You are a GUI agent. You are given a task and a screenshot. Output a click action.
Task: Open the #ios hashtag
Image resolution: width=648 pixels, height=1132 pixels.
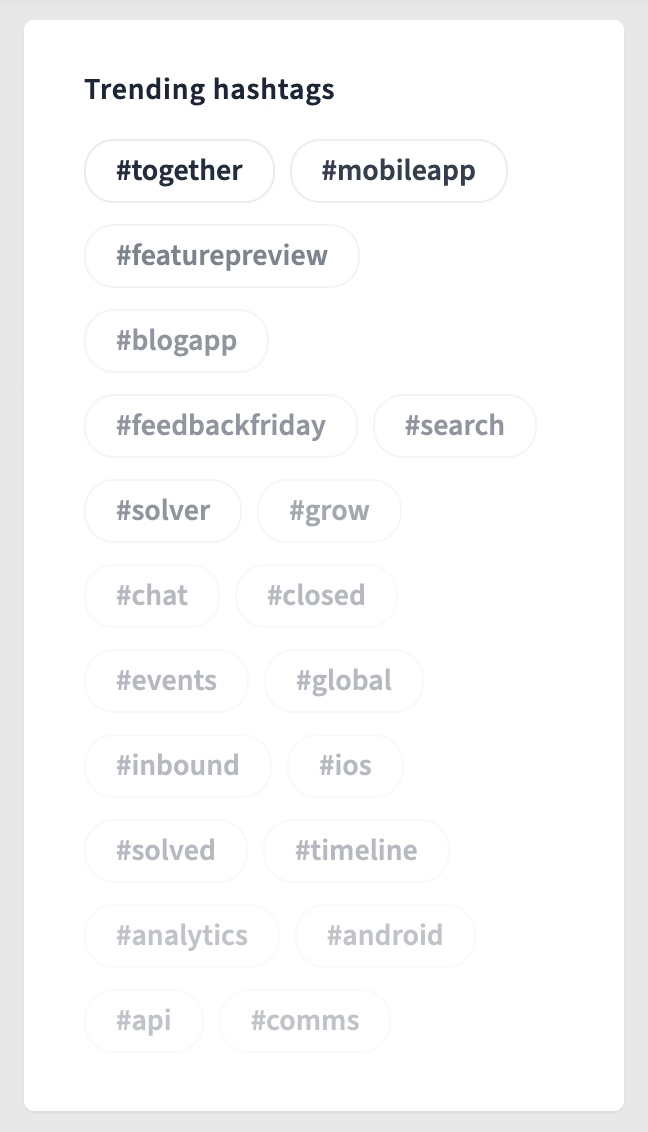tap(345, 765)
